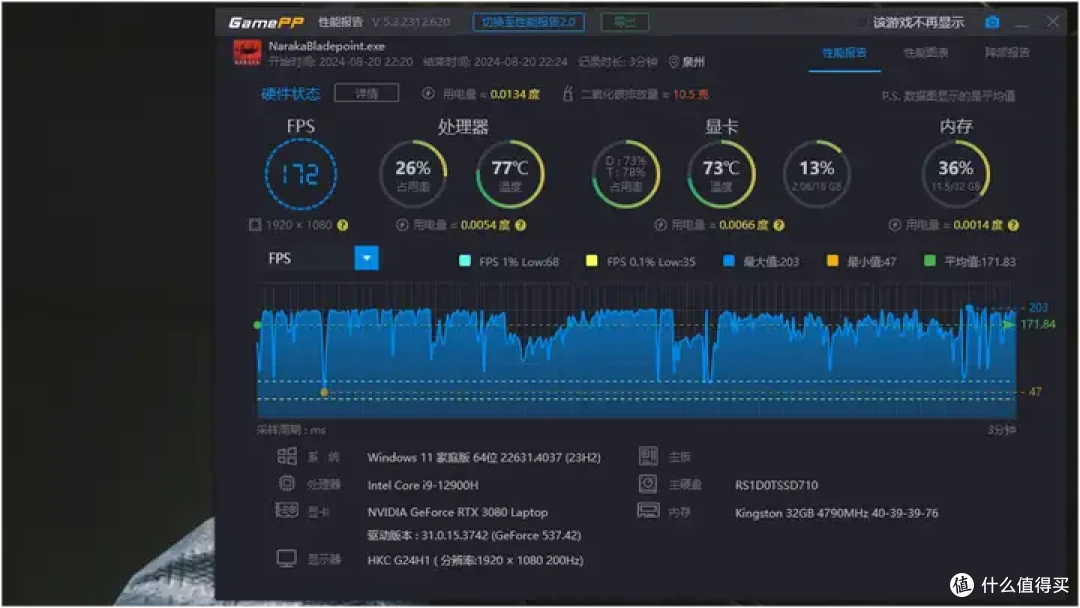The image size is (1080, 608).
Task: Close the GamePP report window
Action: [x=1052, y=22]
